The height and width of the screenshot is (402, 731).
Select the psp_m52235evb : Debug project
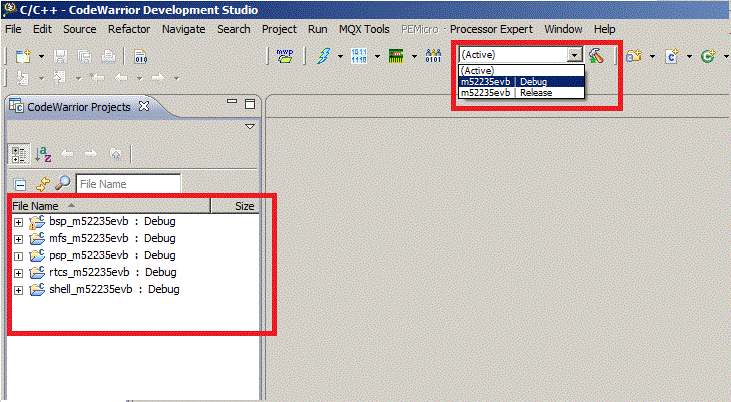tap(112, 255)
